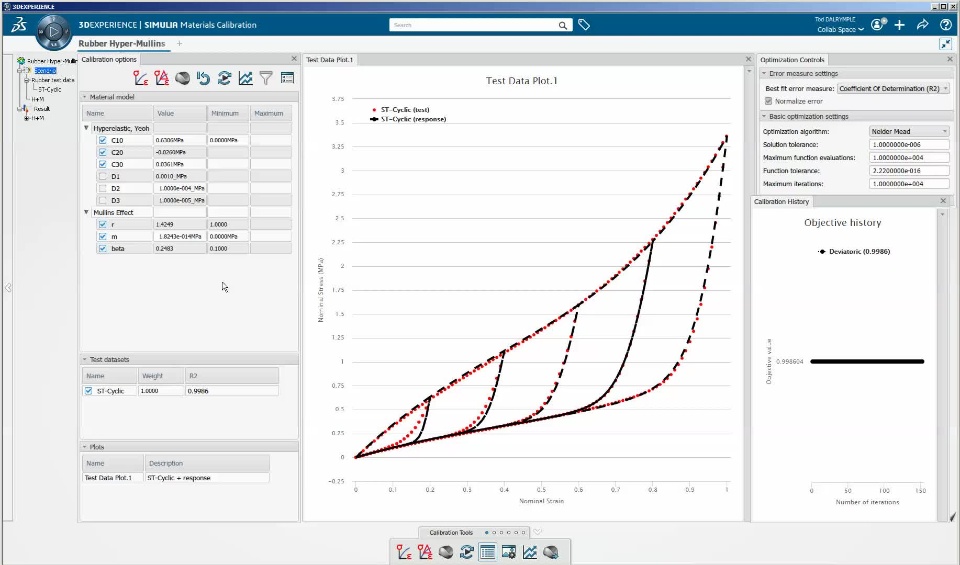The width and height of the screenshot is (960, 565).
Task: Toggle the ST-Cyclic test dataset checkbox
Action: click(x=88, y=391)
